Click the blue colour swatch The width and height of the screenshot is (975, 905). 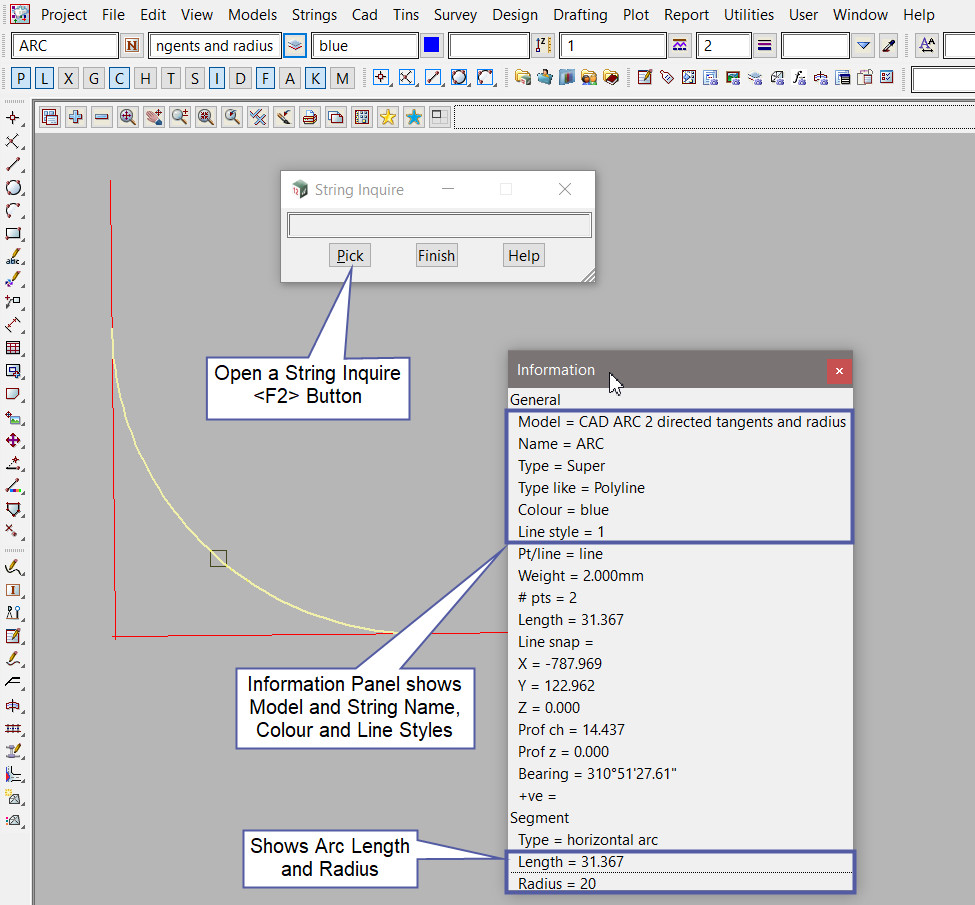pos(432,46)
